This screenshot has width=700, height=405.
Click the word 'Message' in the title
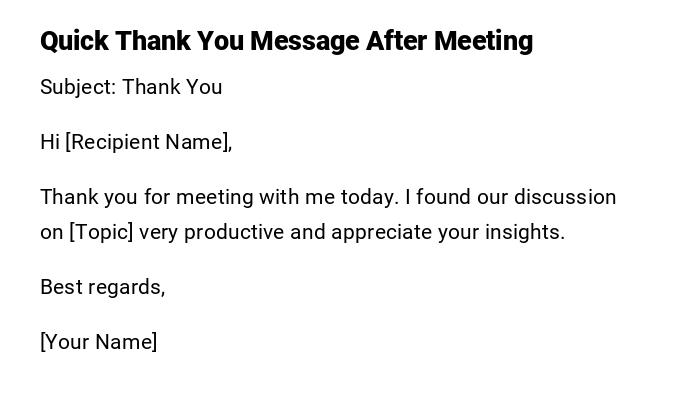click(304, 41)
